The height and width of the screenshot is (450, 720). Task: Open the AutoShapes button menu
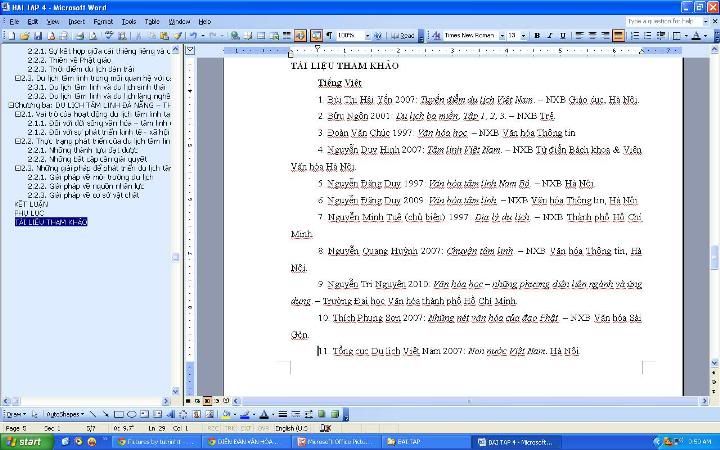(63, 414)
